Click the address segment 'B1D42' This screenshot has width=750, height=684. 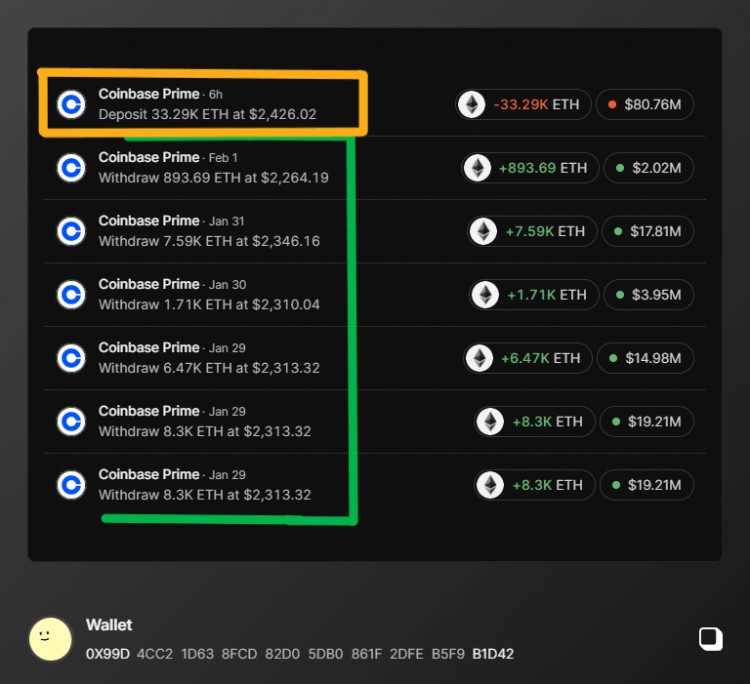click(x=493, y=654)
